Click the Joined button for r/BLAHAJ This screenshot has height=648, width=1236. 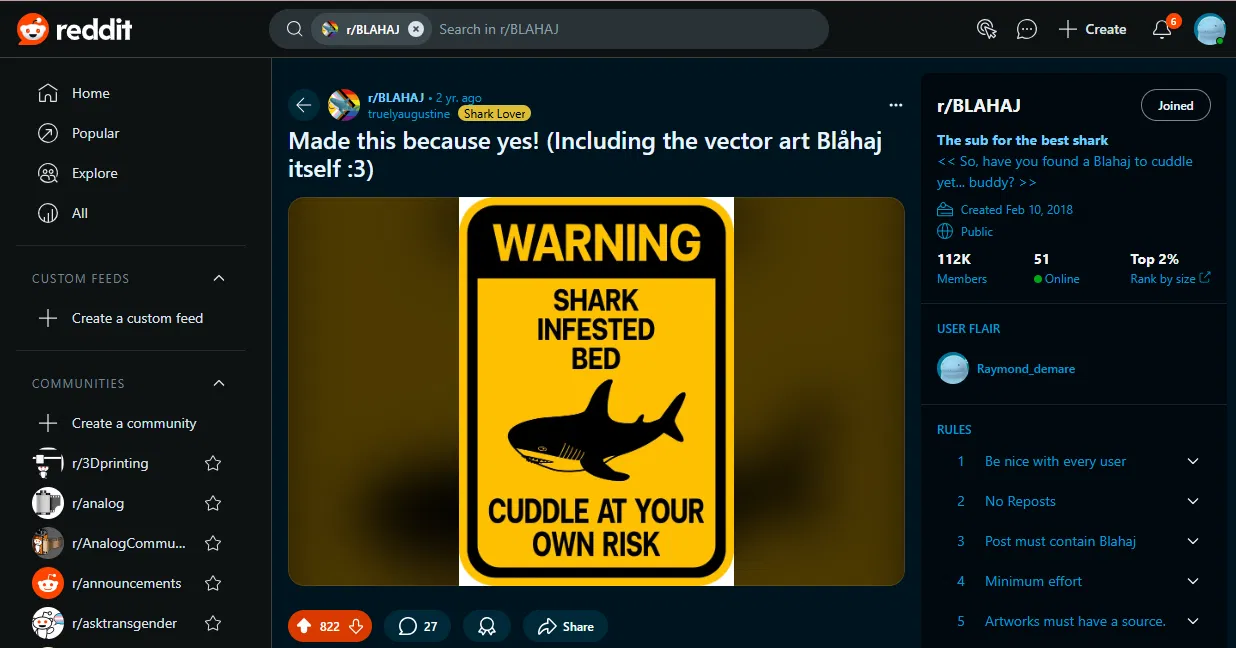(1176, 105)
